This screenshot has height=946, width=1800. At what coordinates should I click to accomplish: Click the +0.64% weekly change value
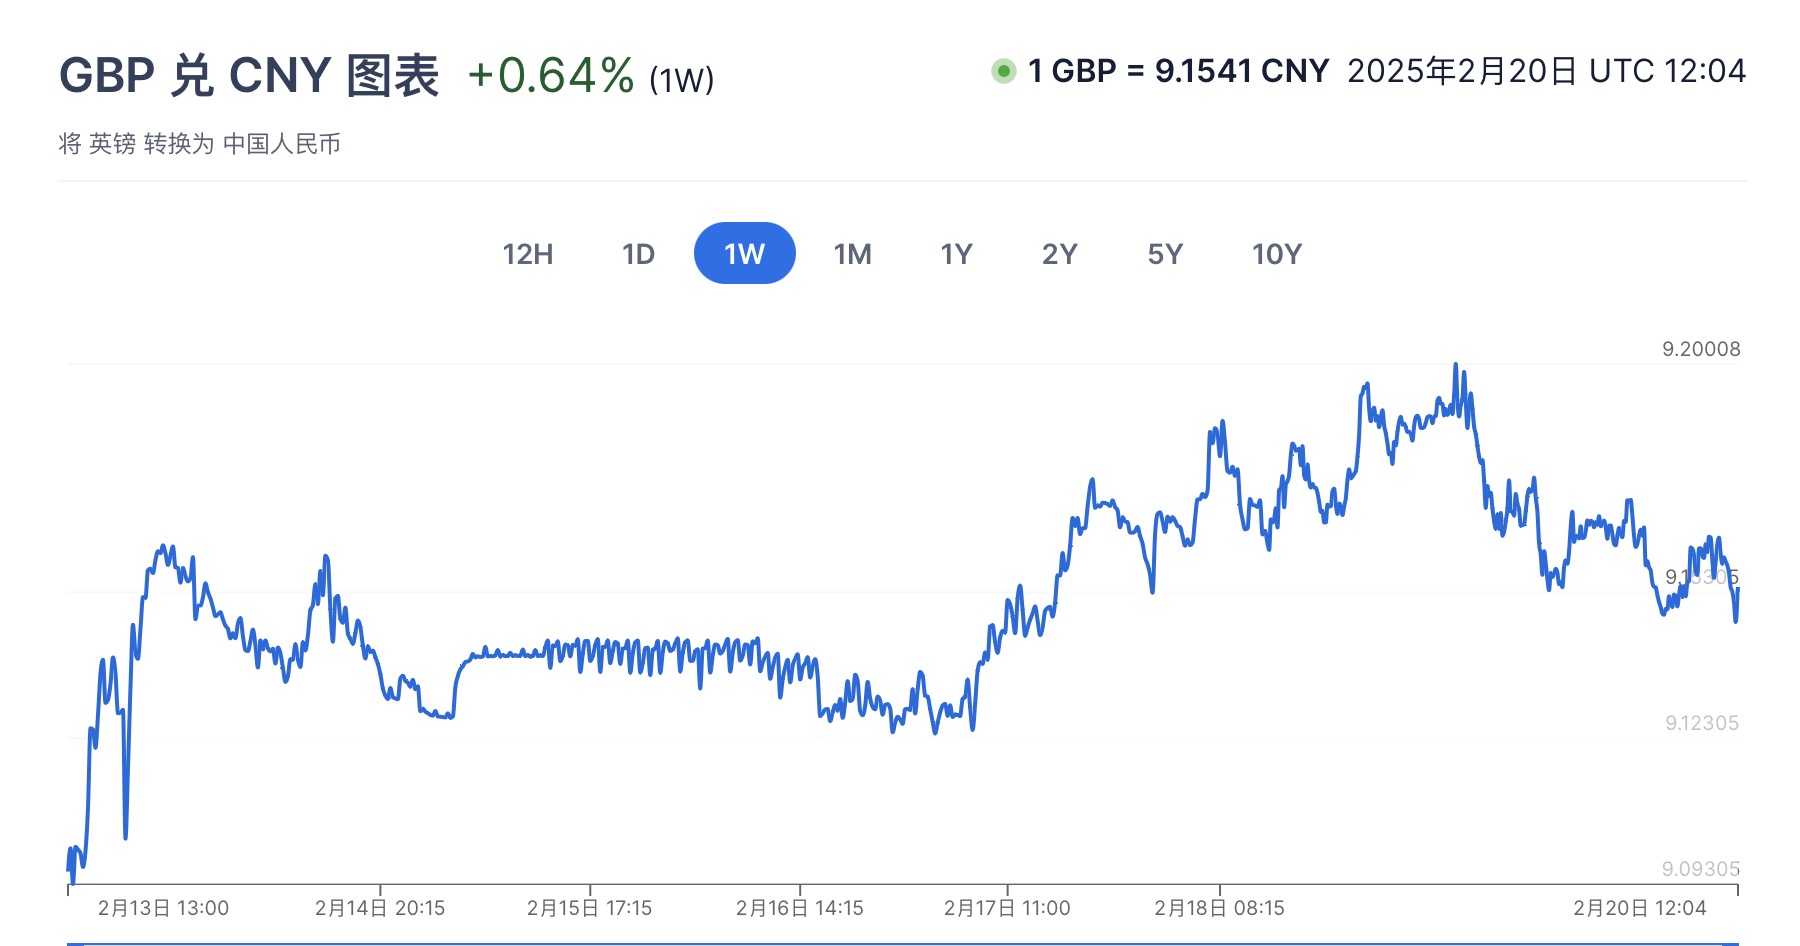[551, 76]
